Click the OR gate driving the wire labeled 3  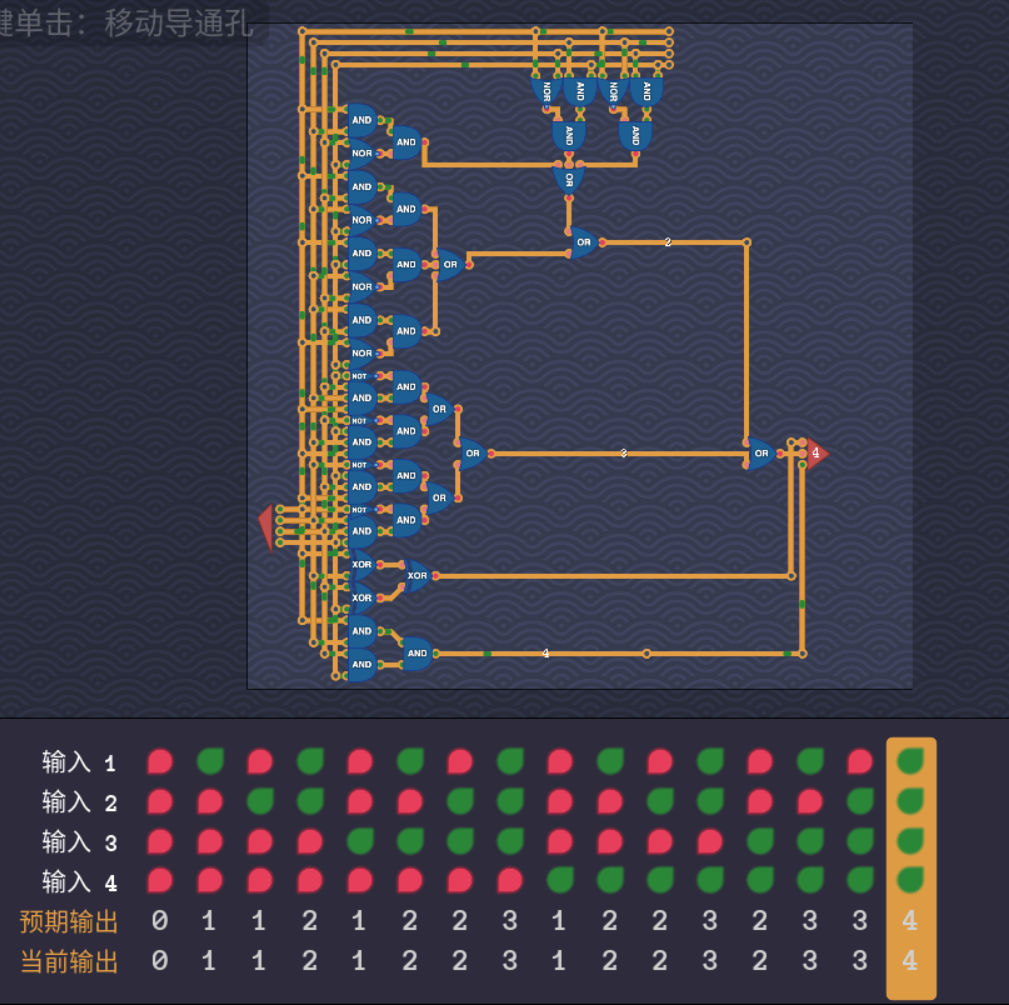[x=472, y=454]
